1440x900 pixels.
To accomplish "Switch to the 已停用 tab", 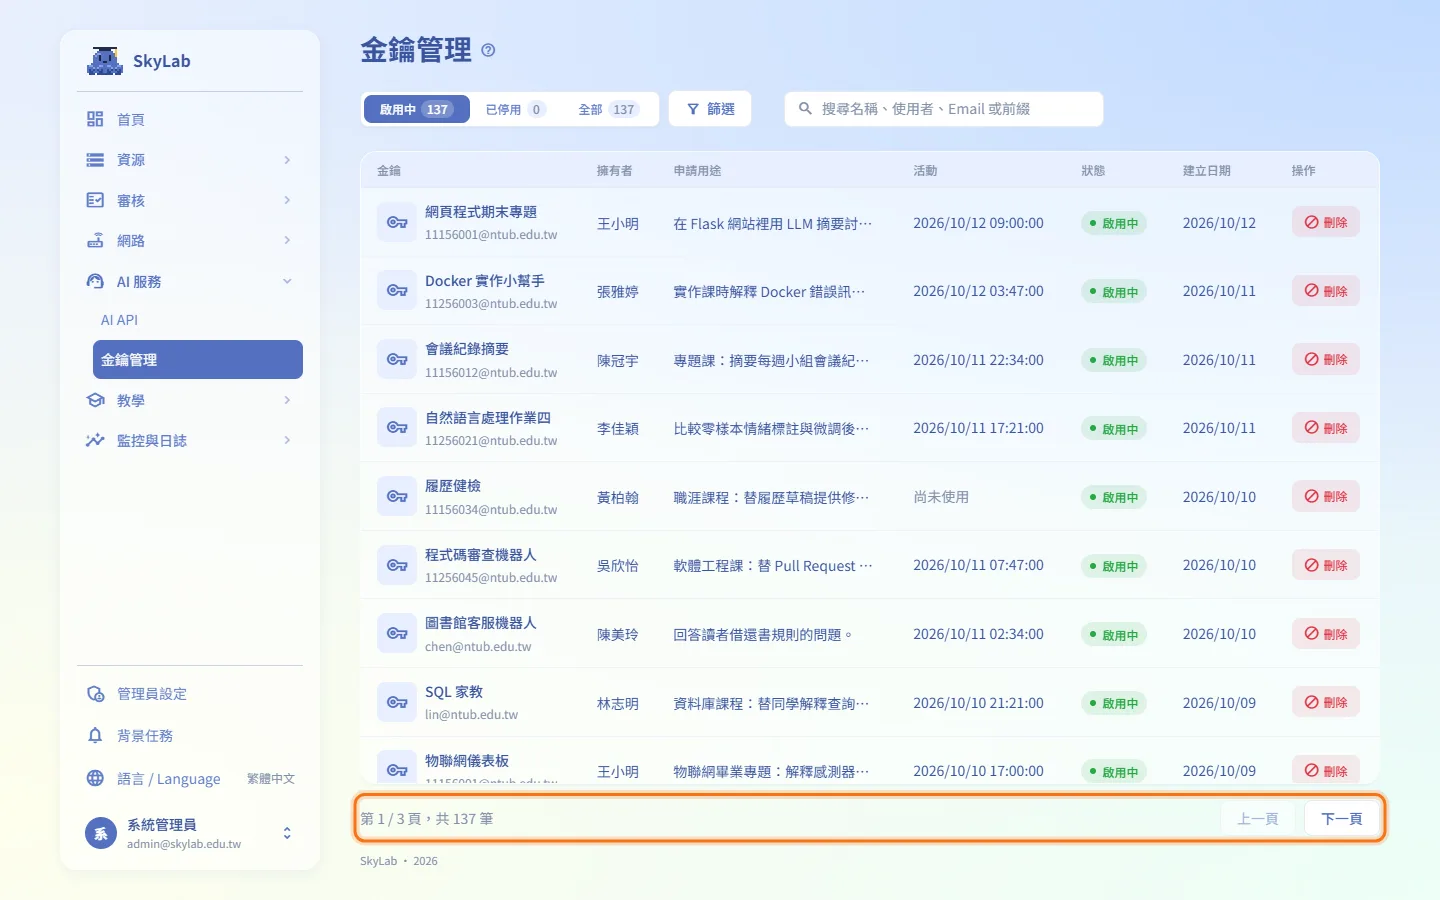I will [x=515, y=109].
